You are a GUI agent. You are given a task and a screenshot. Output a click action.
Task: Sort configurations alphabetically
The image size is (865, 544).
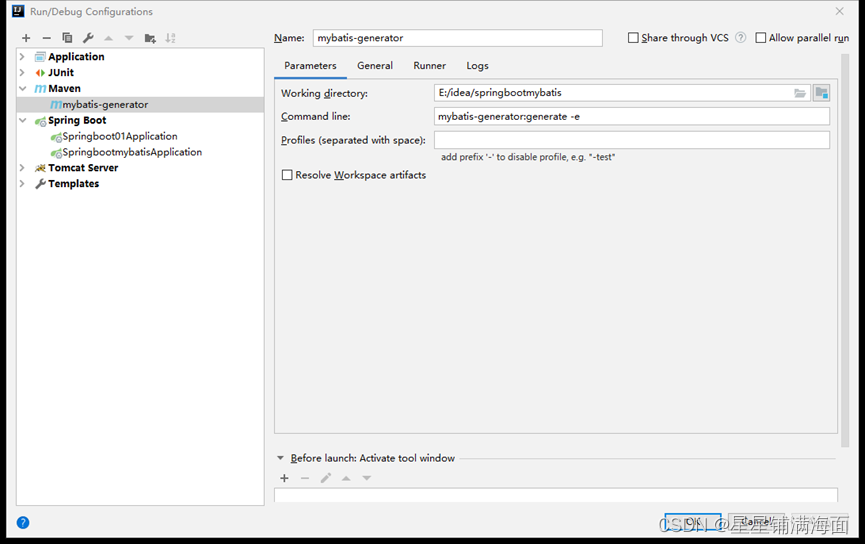click(170, 38)
